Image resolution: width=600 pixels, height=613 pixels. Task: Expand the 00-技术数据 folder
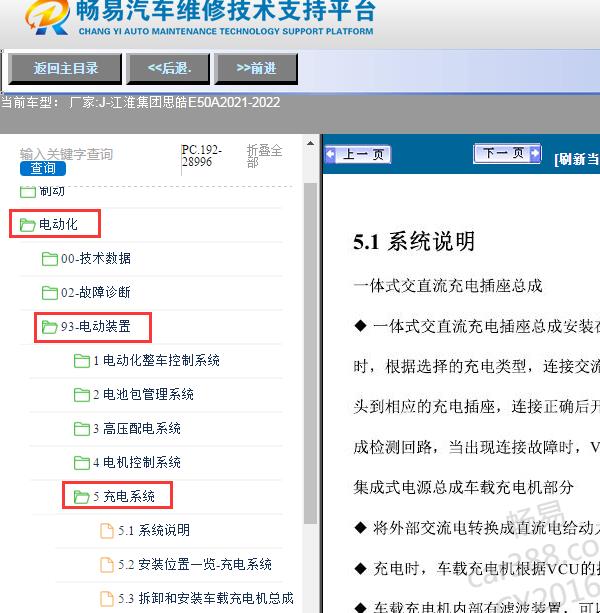click(x=96, y=258)
